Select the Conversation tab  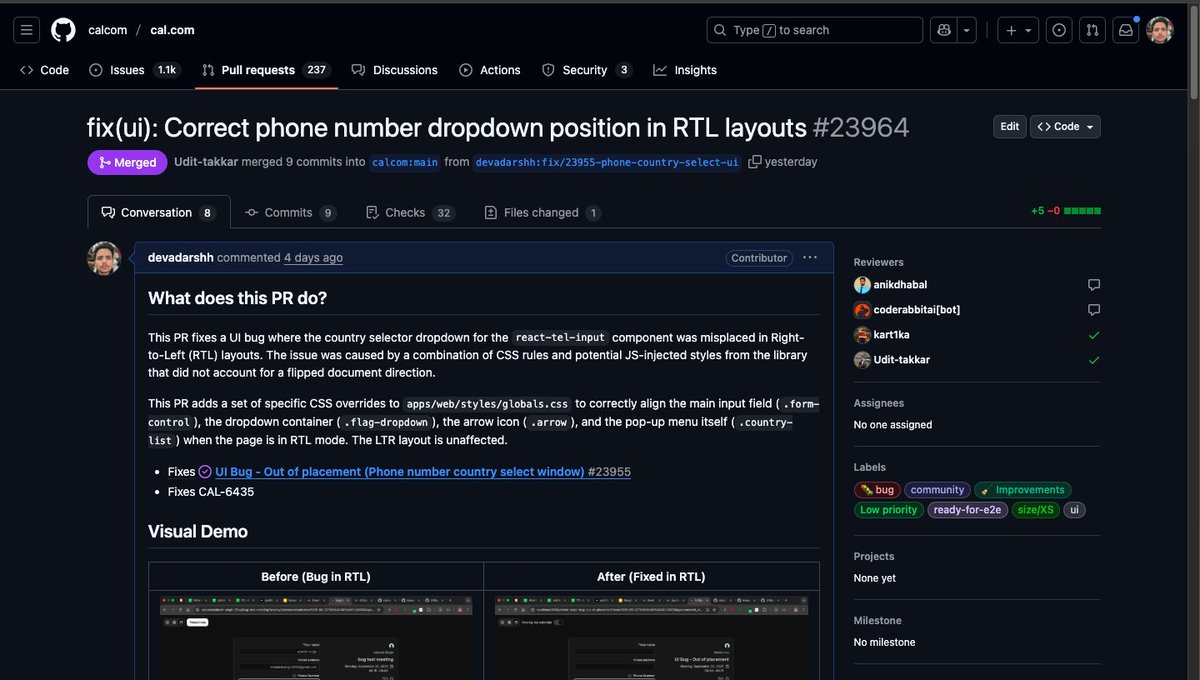point(159,212)
